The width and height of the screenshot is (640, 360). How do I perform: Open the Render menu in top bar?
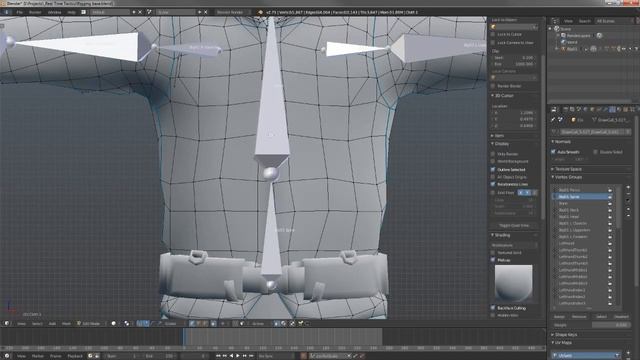click(x=35, y=12)
